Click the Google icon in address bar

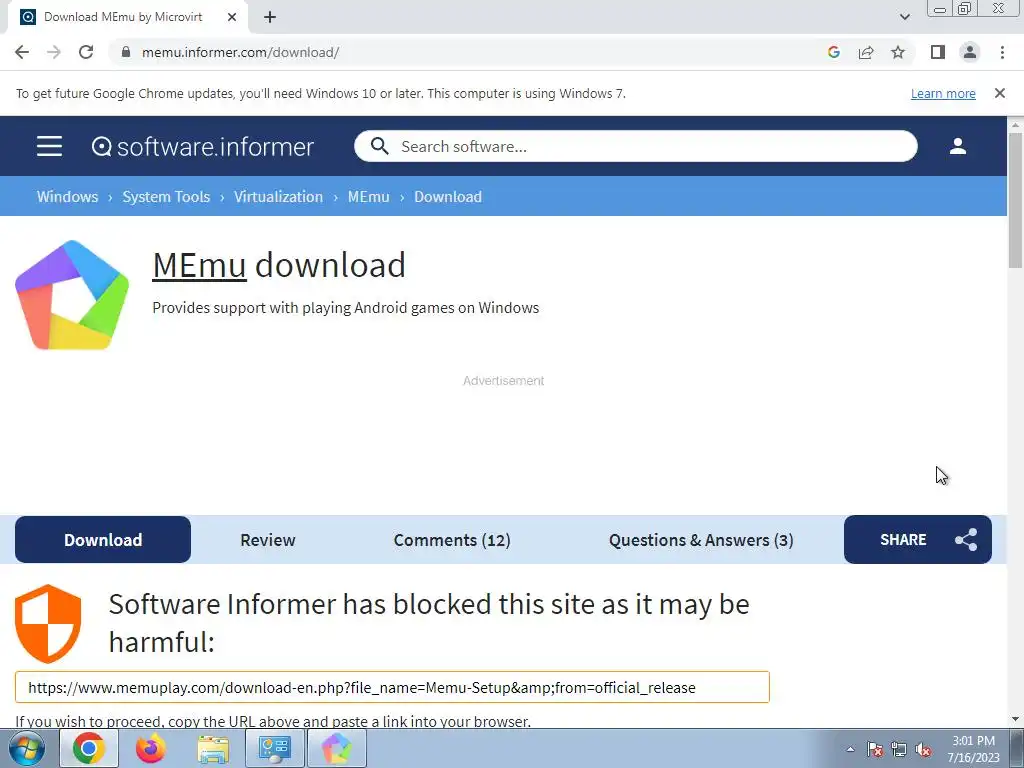pyautogui.click(x=833, y=52)
